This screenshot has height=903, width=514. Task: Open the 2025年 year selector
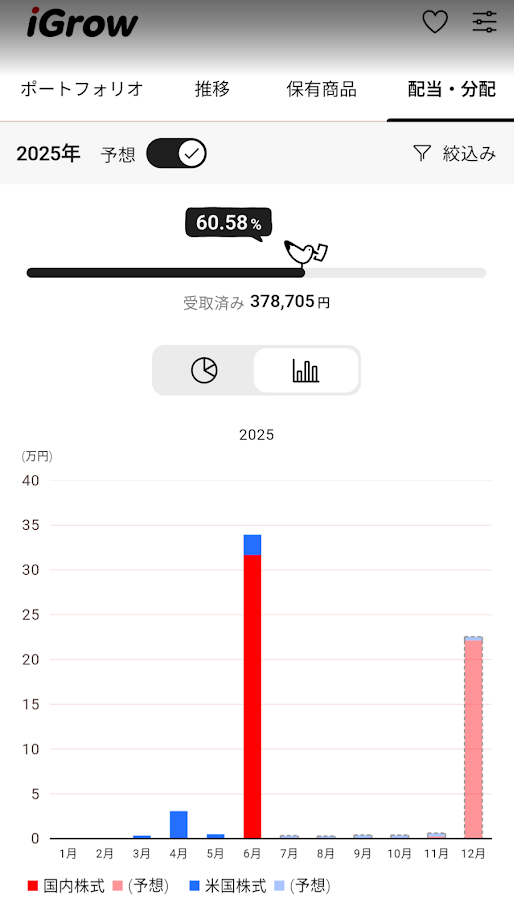click(x=48, y=154)
